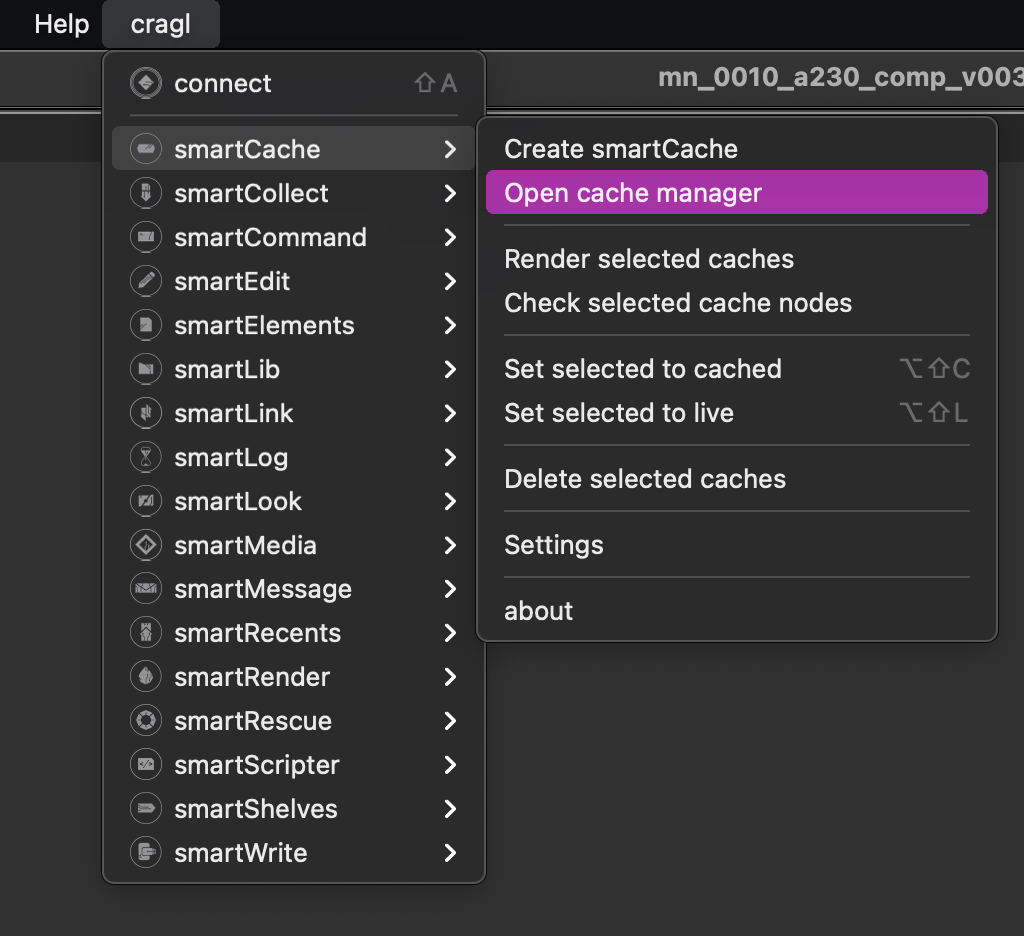Select the smartLook icon

[x=146, y=501]
